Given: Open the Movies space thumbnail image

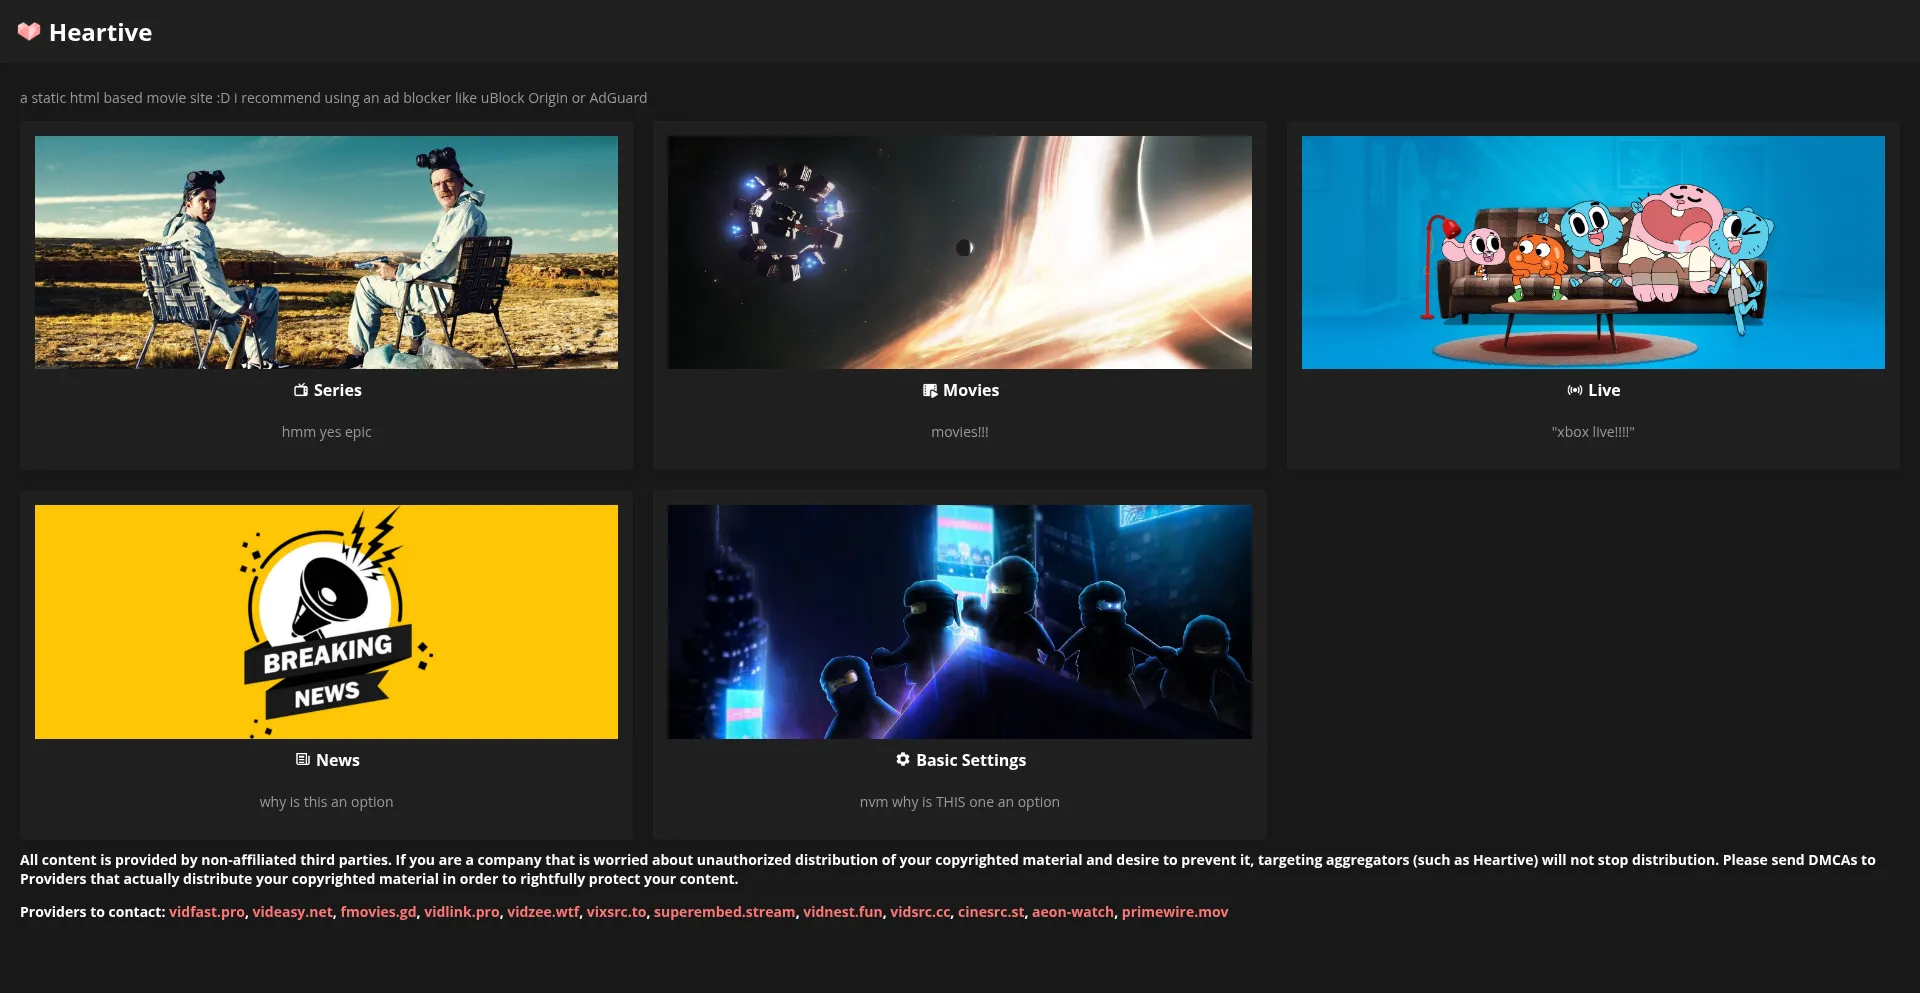Looking at the screenshot, I should [960, 252].
